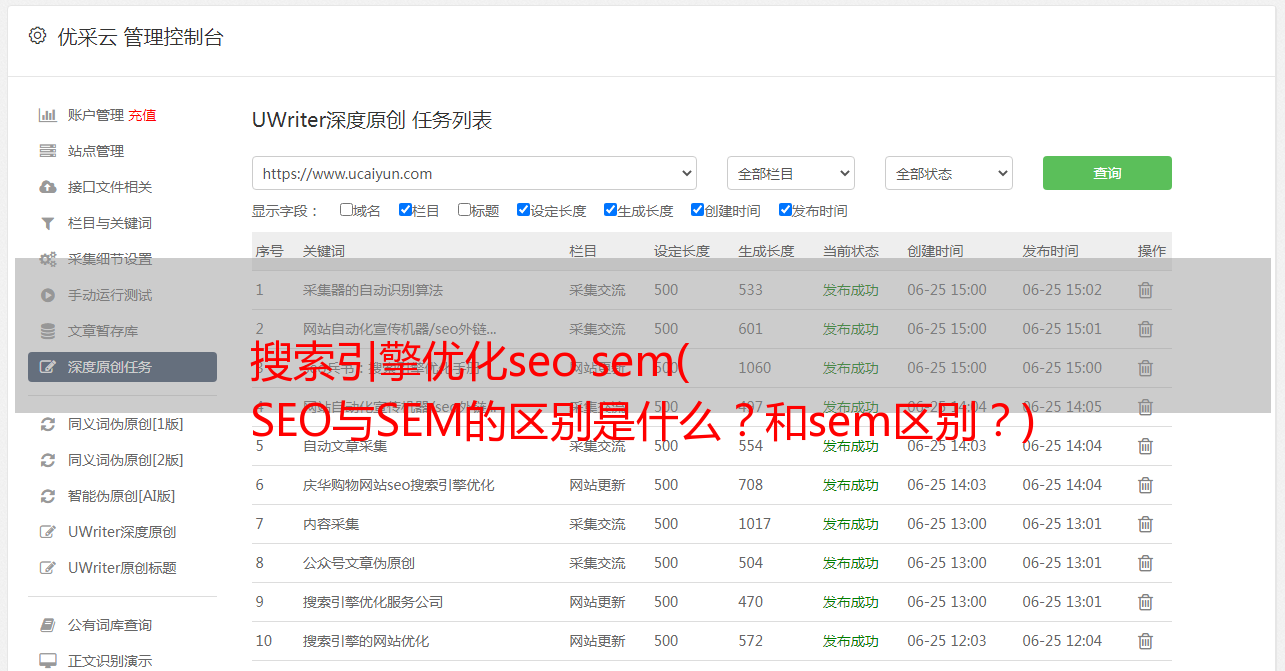Open the 全部状态 status dropdown
The width and height of the screenshot is (1285, 671).
(948, 173)
